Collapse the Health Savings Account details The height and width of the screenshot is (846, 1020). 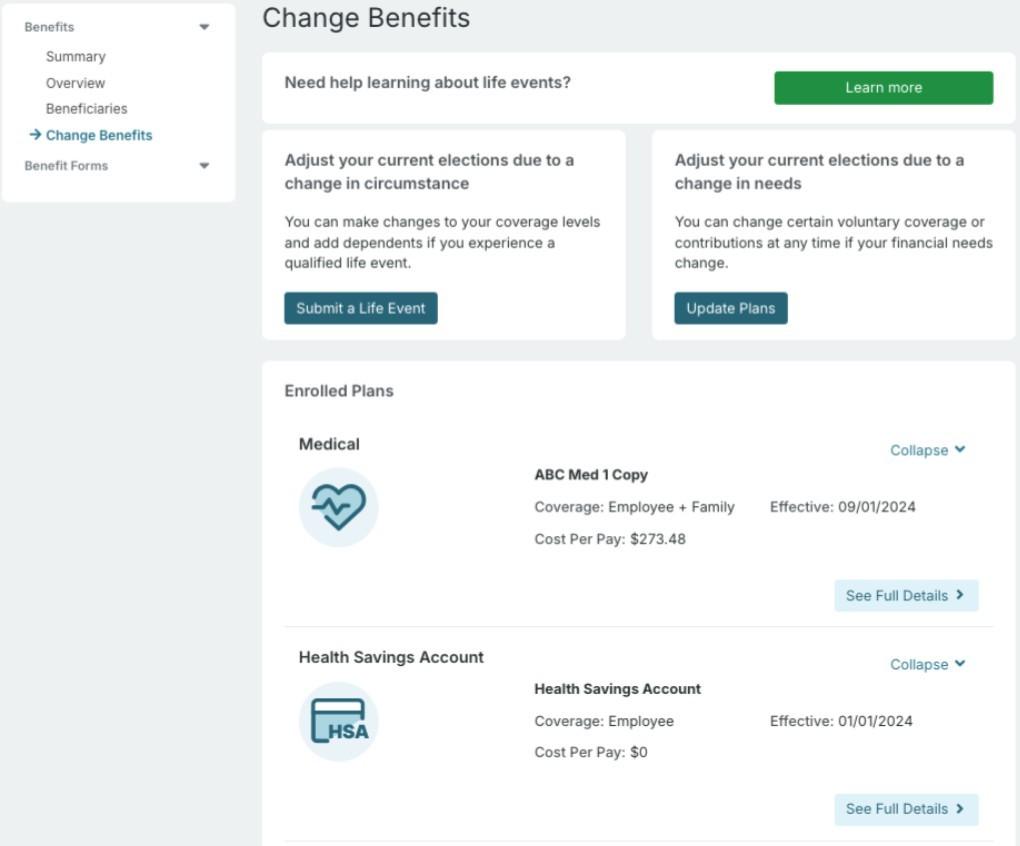click(927, 664)
